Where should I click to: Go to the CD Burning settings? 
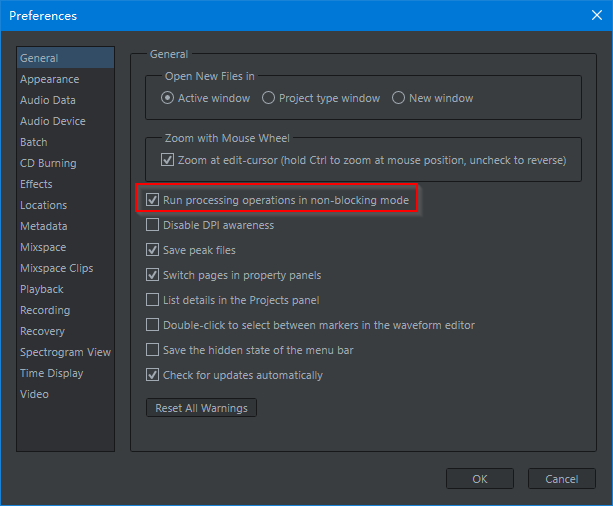click(48, 163)
